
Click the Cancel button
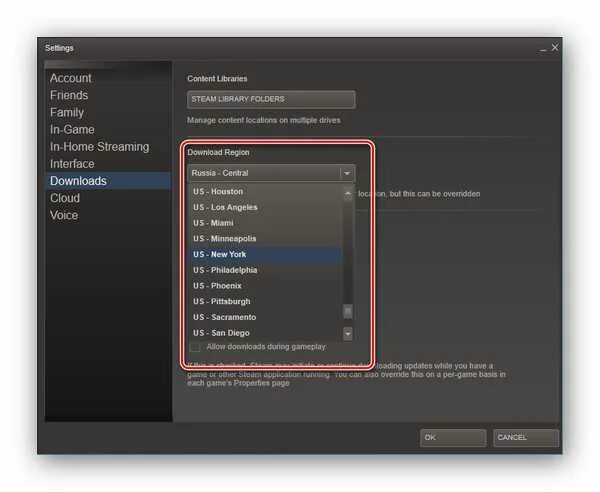tap(526, 438)
